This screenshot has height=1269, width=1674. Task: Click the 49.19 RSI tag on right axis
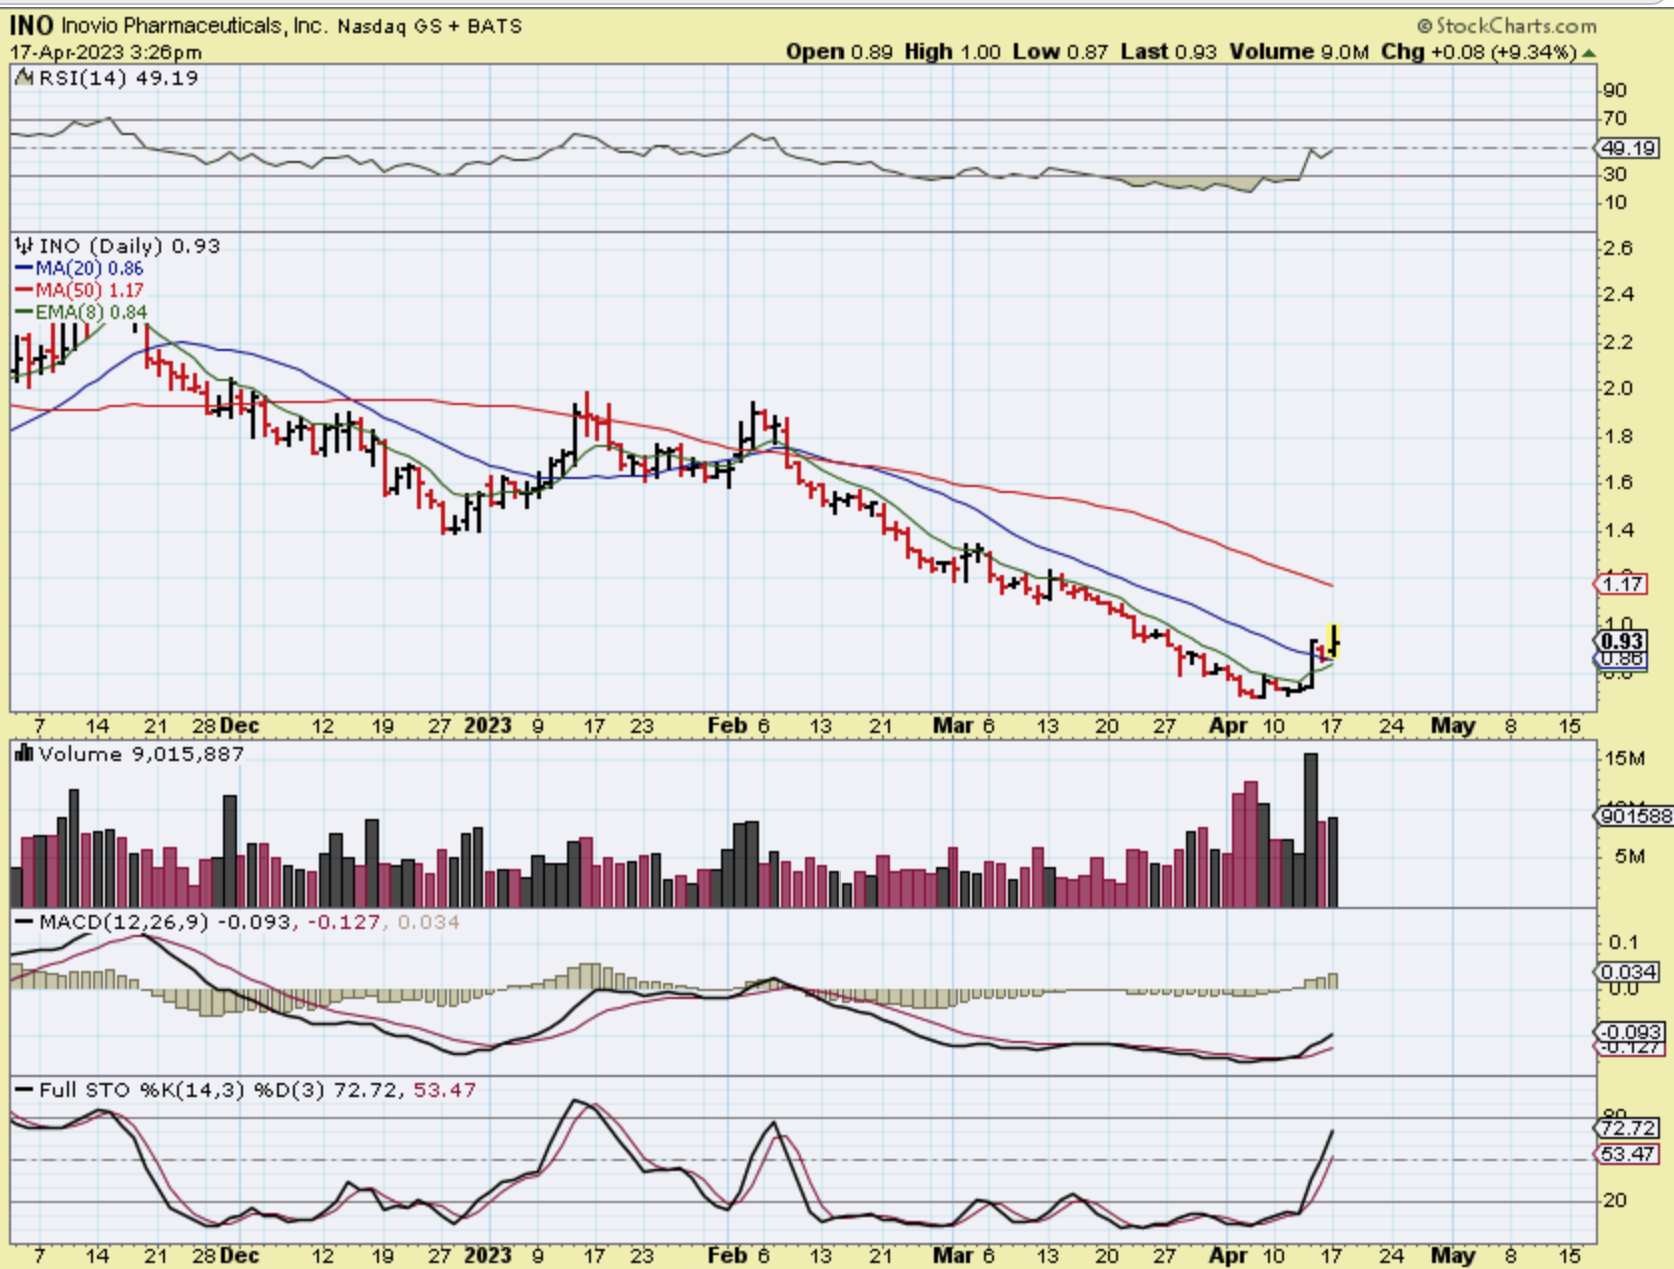click(1628, 148)
